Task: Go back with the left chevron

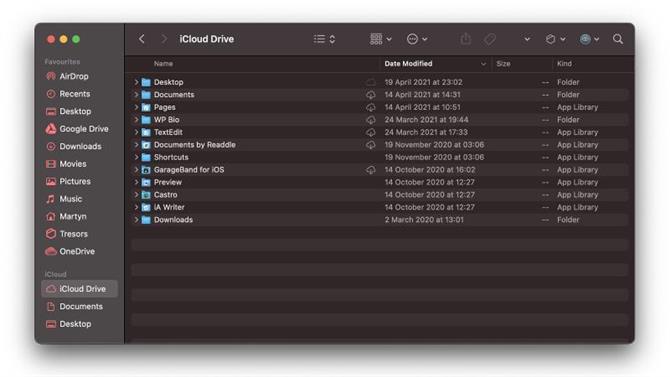Action: (x=142, y=39)
